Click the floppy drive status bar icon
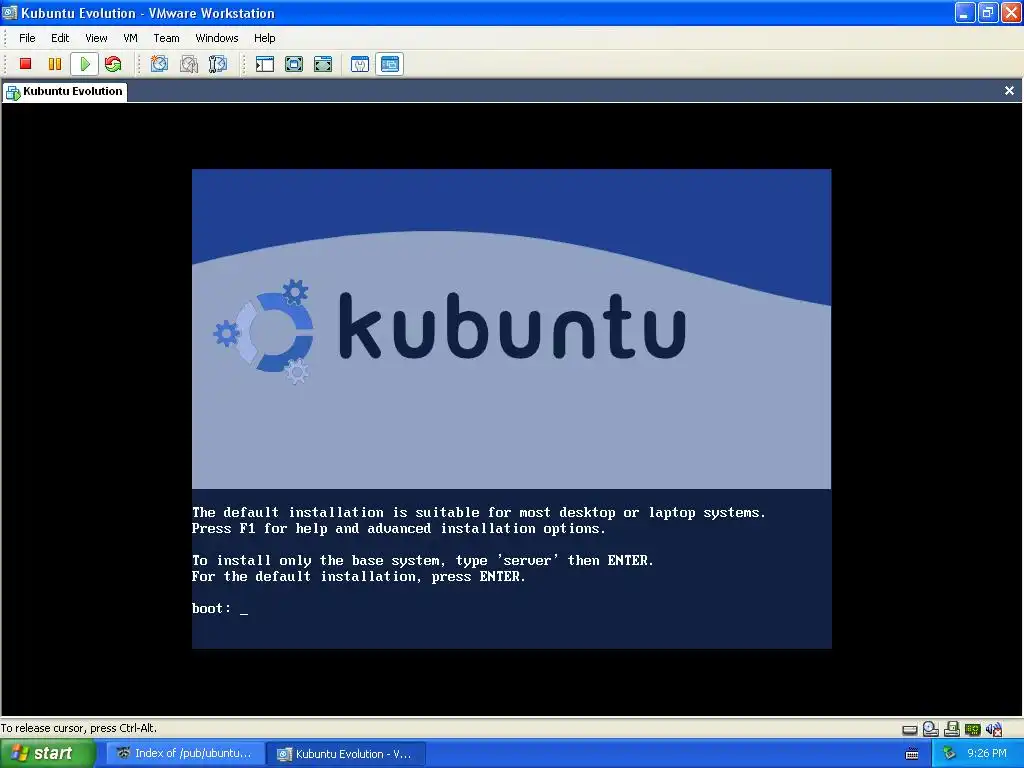 952,729
